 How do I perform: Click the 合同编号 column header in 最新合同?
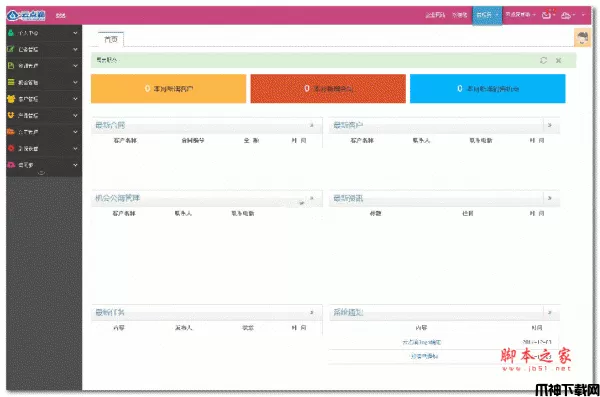pos(193,141)
